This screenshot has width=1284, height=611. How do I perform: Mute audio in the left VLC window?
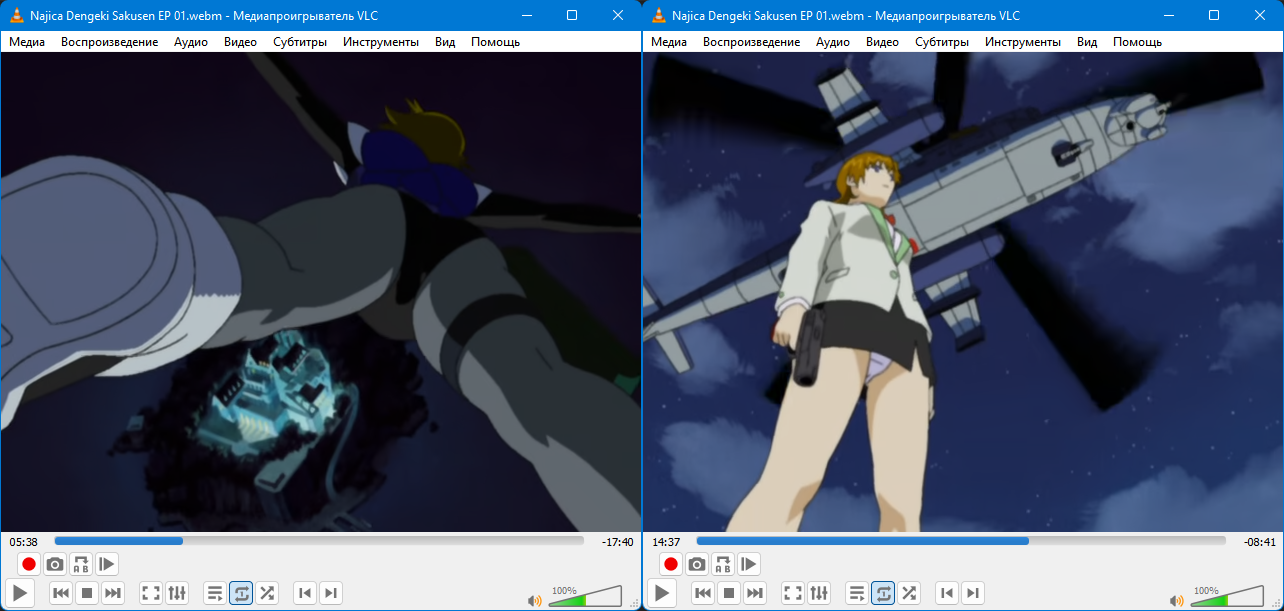535,600
